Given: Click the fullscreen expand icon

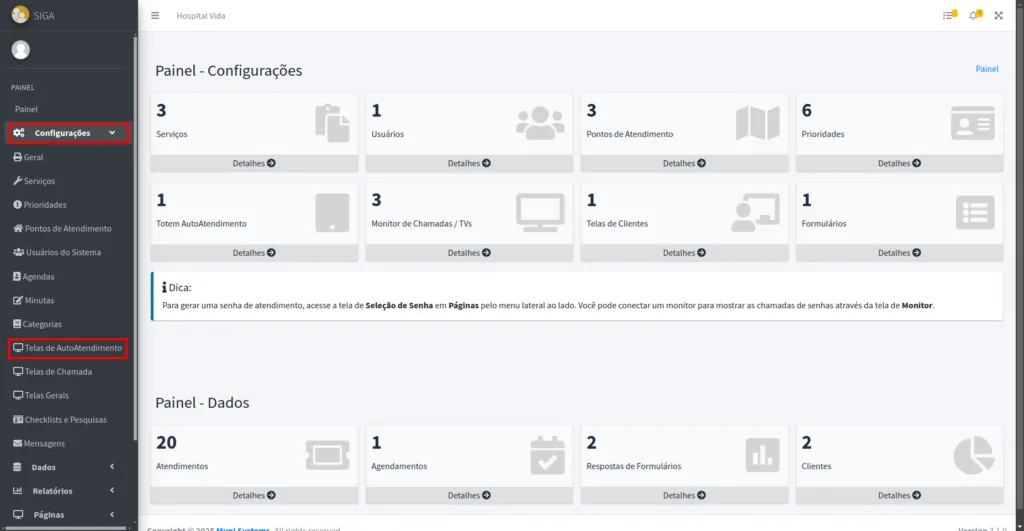Looking at the screenshot, I should click(x=998, y=16).
